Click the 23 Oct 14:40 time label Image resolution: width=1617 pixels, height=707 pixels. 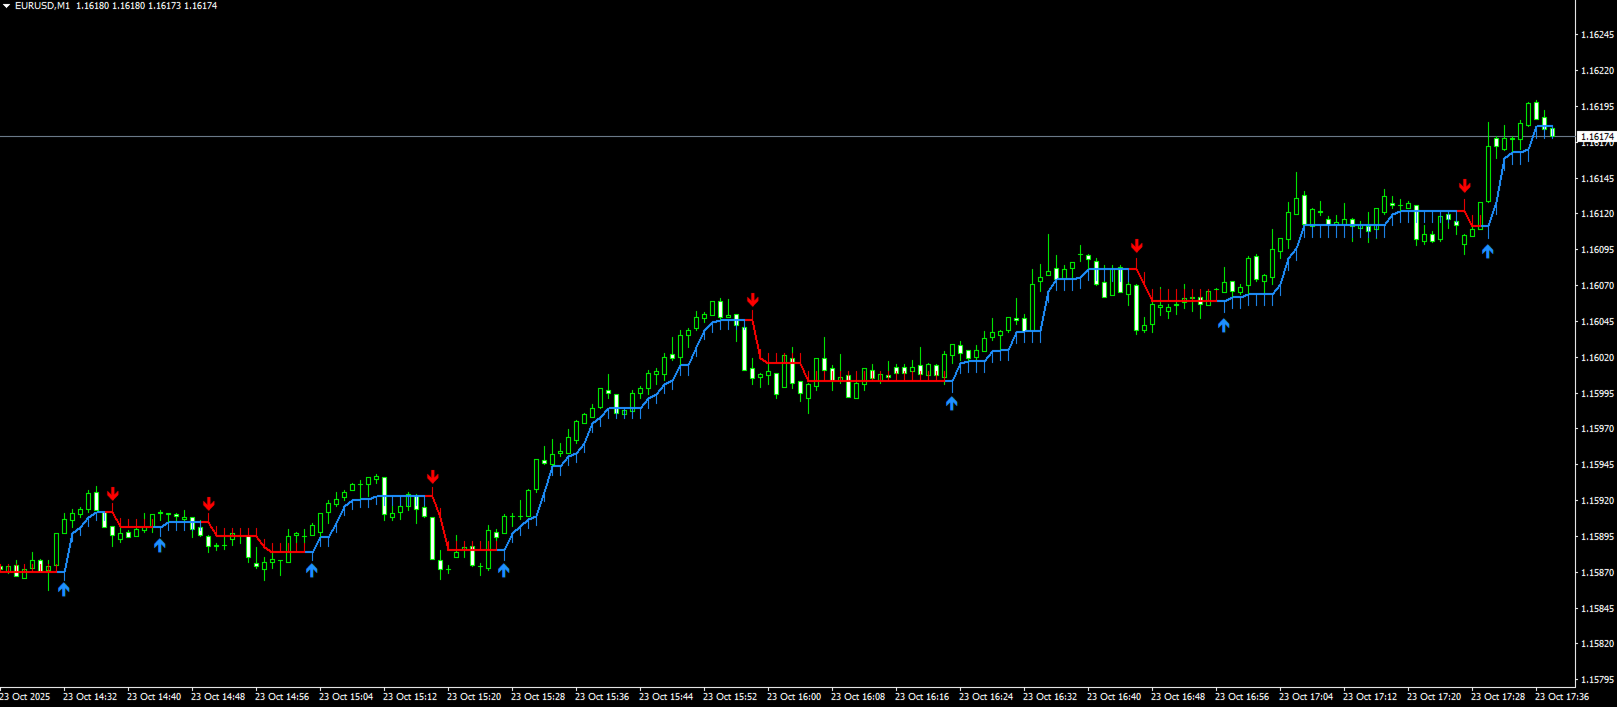point(154,697)
